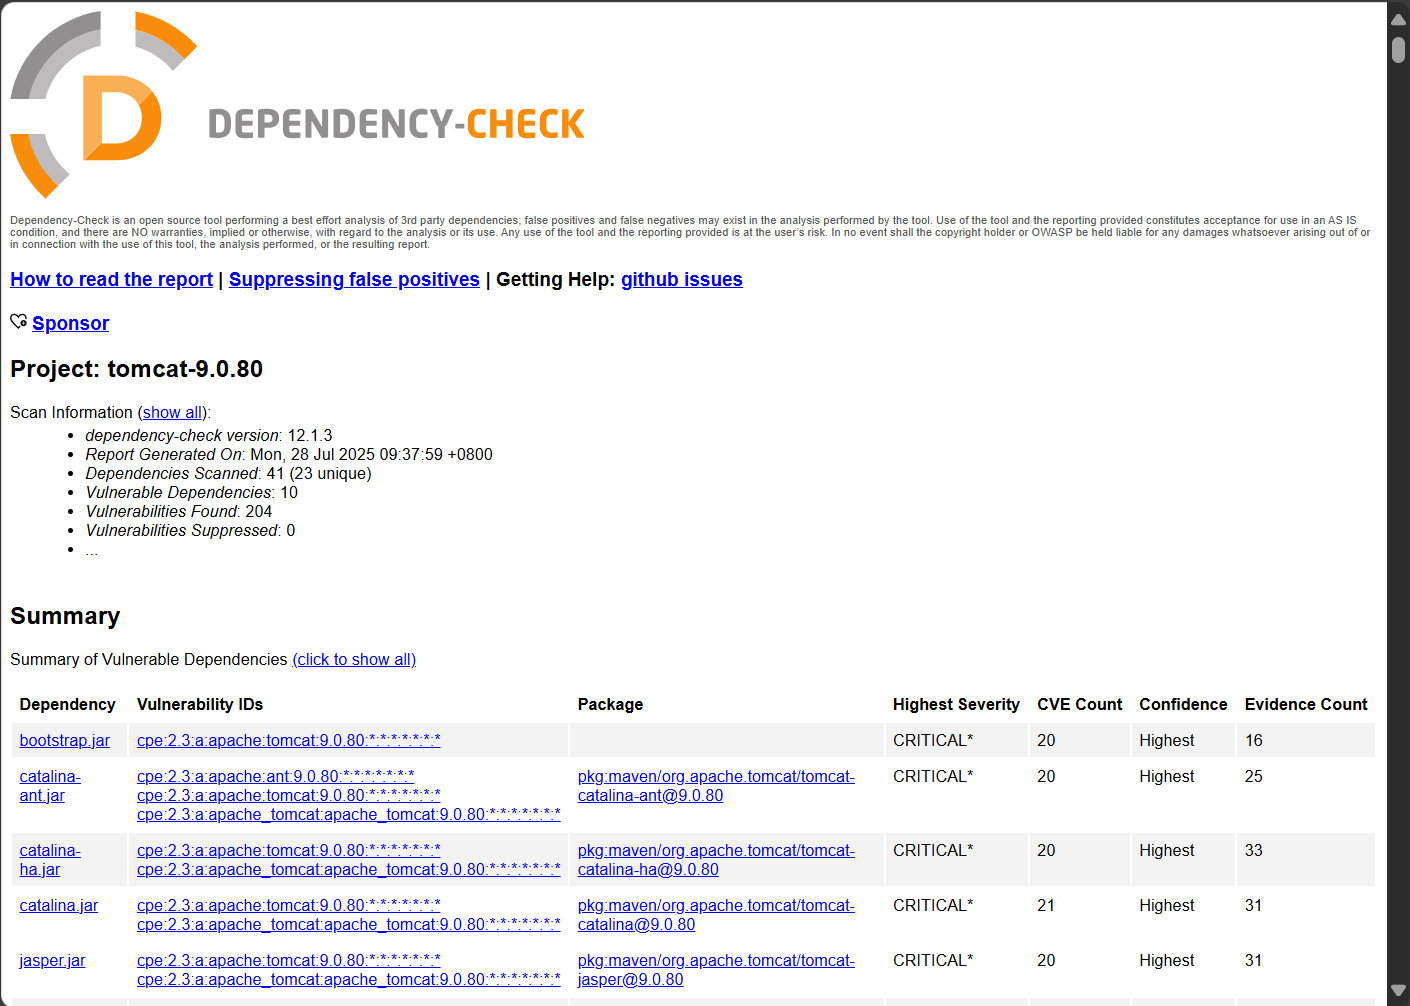Click 'Vulnerabilities Found: 204' entry
The image size is (1410, 1006).
(178, 511)
